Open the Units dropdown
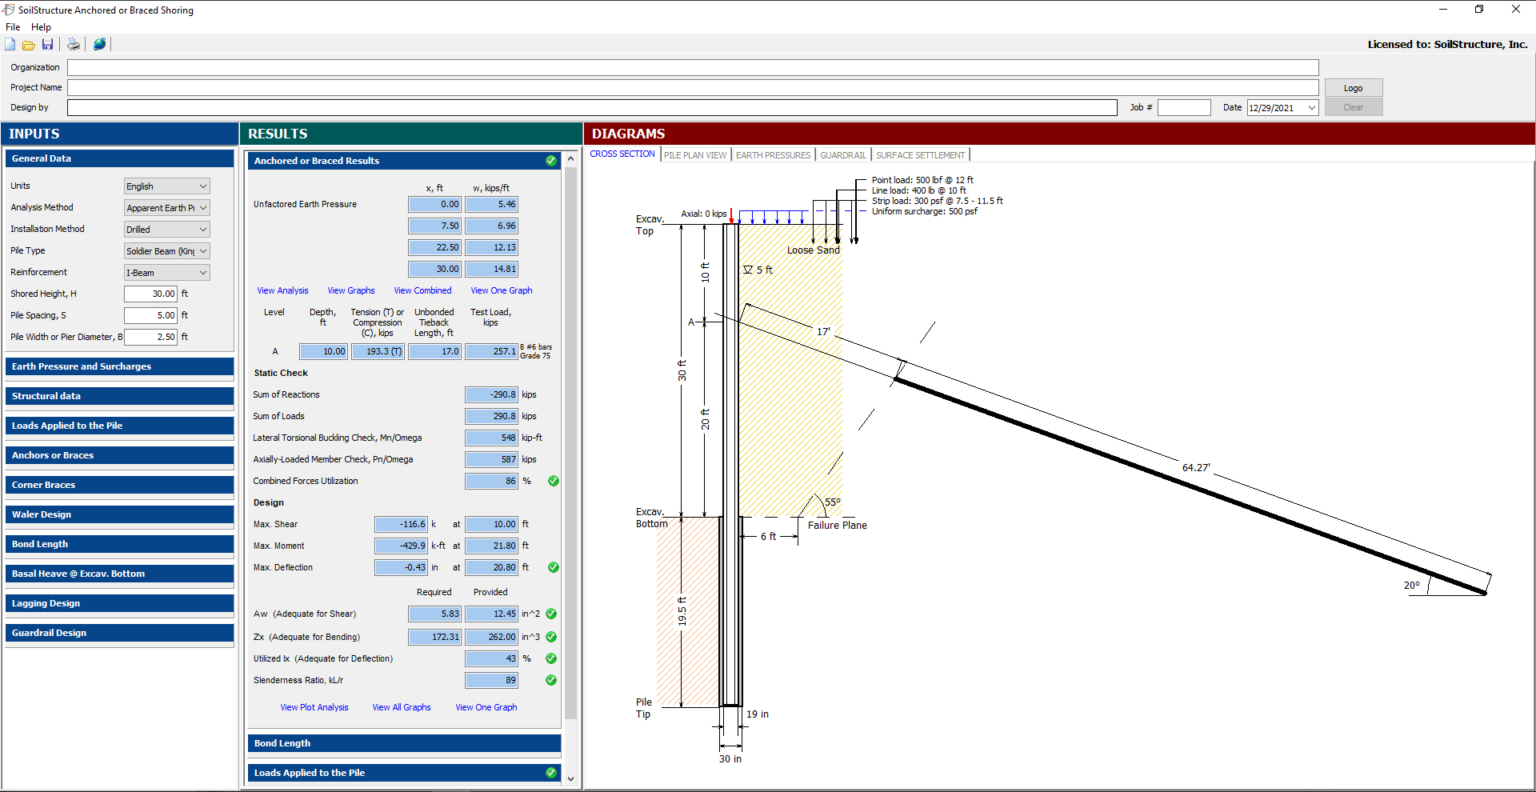The image size is (1536, 792). click(x=167, y=186)
